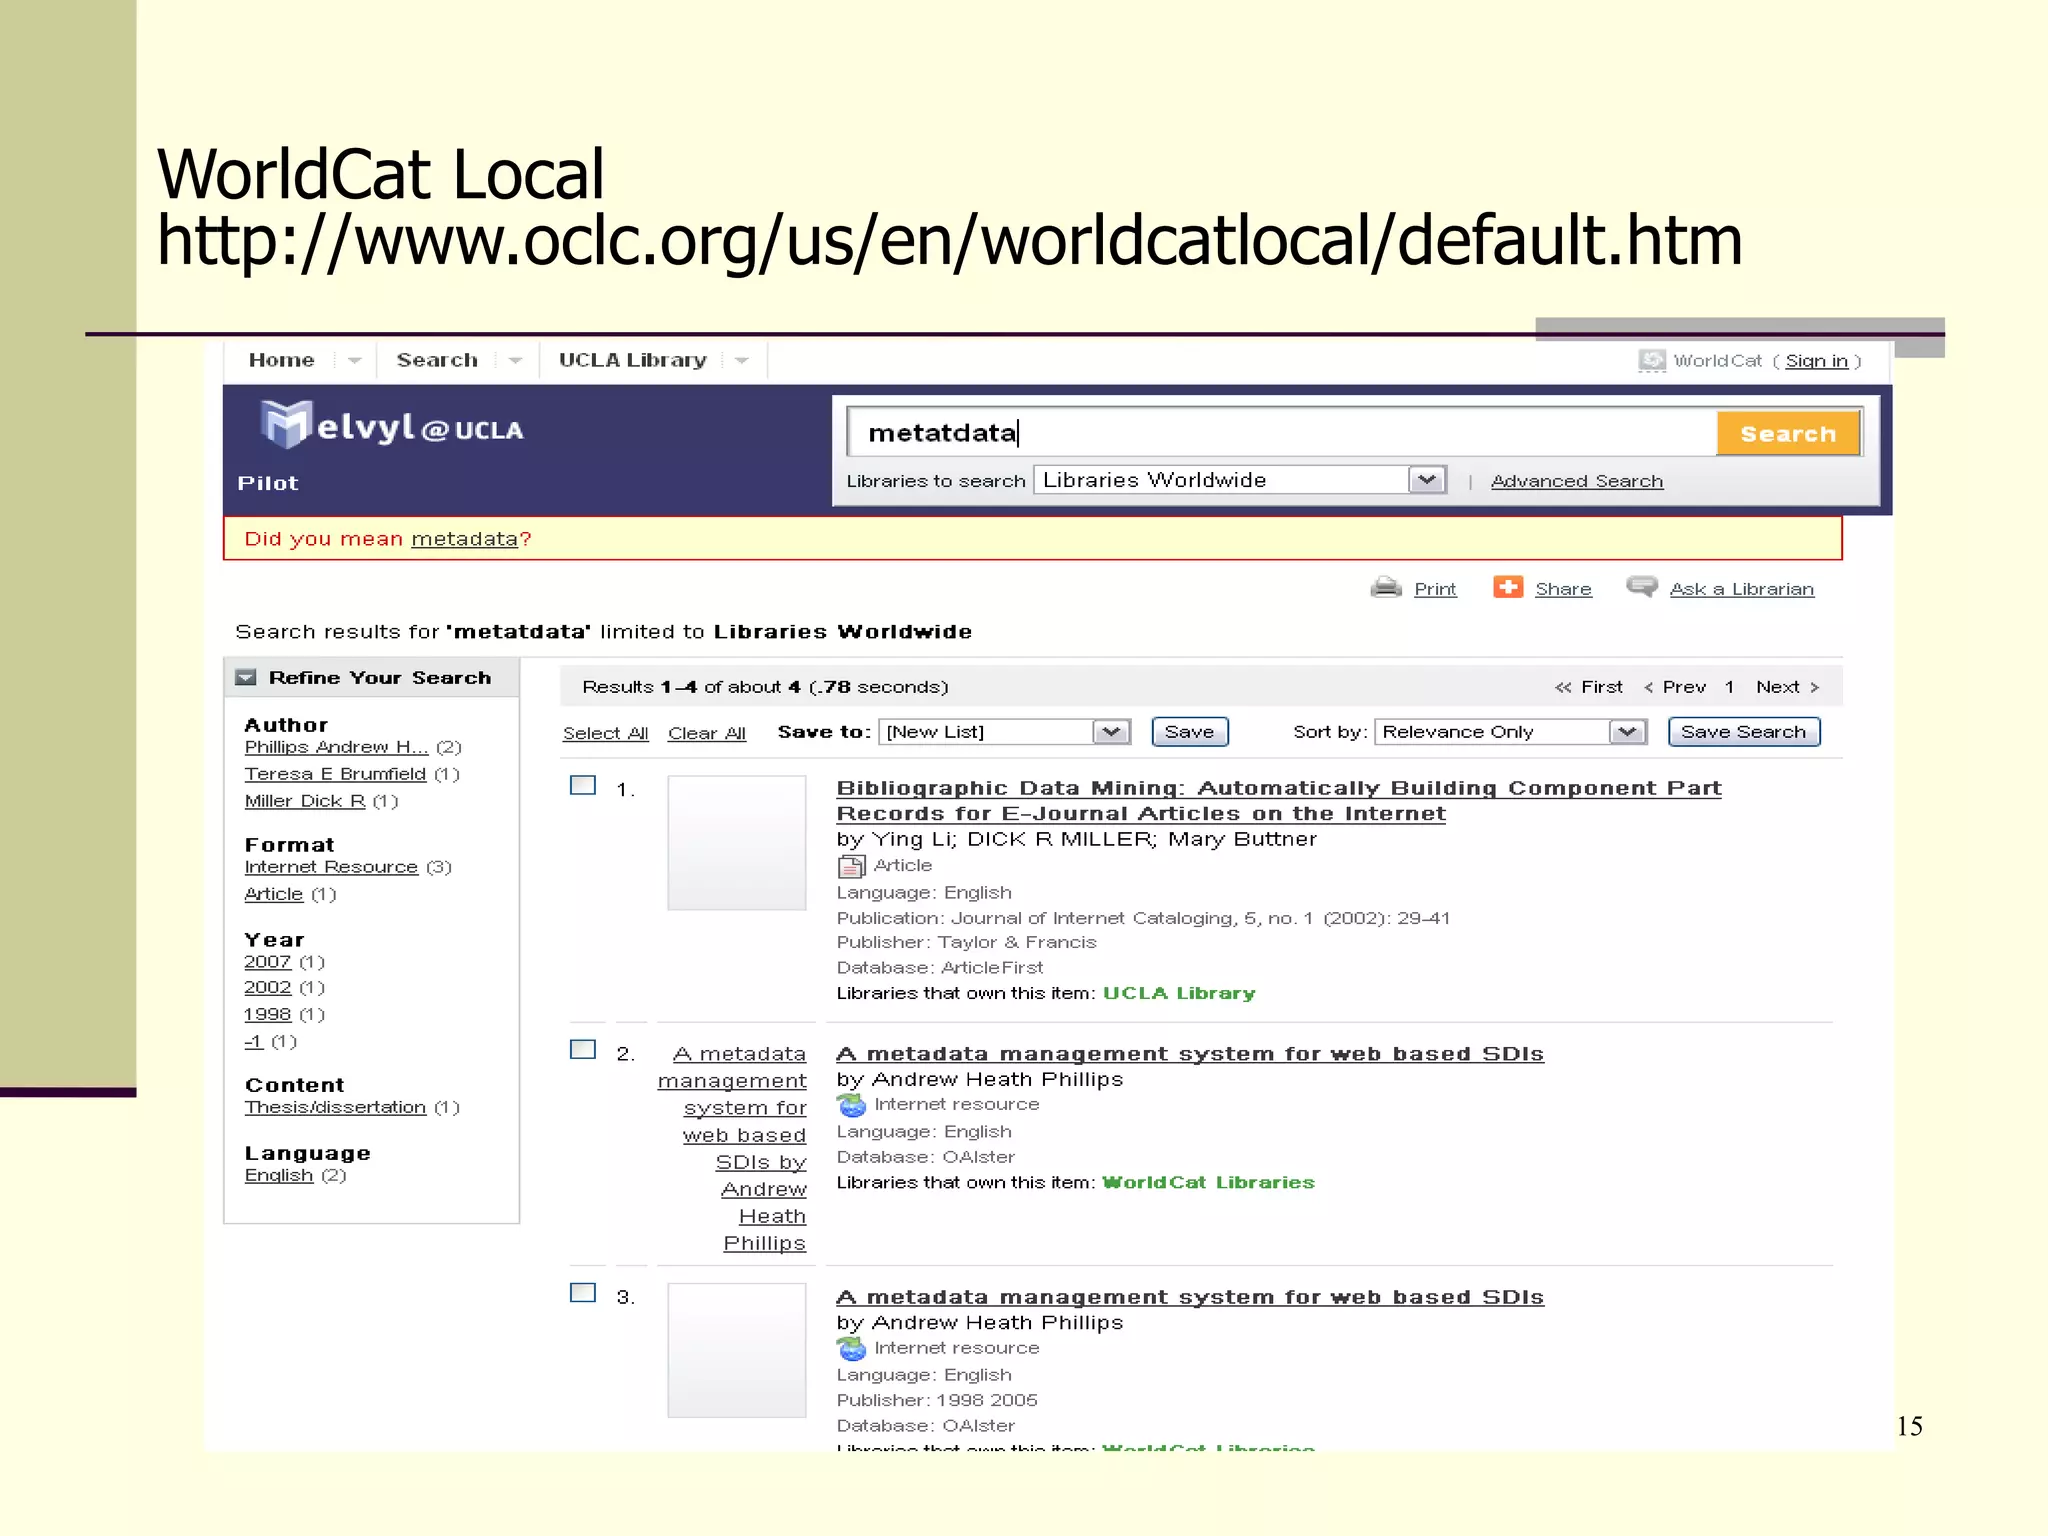Click UCLA Library owning library link
Screen dimensions: 2048x1536
point(1179,994)
